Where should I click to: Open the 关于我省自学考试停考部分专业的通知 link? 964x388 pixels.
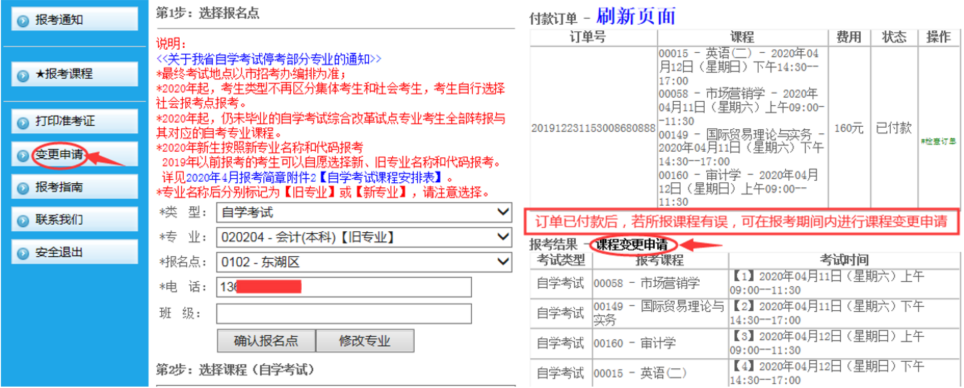(269, 59)
